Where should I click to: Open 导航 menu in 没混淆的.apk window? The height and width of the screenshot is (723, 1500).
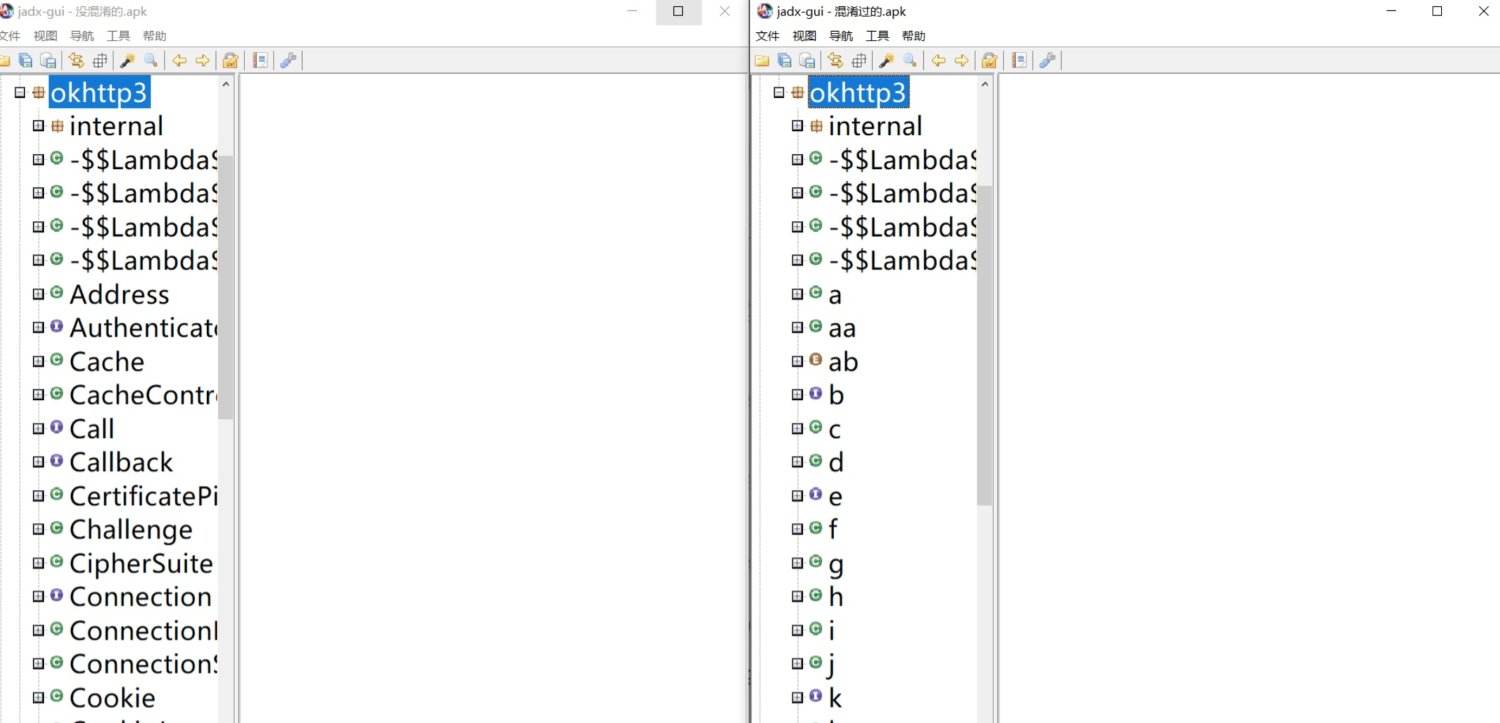pos(82,36)
